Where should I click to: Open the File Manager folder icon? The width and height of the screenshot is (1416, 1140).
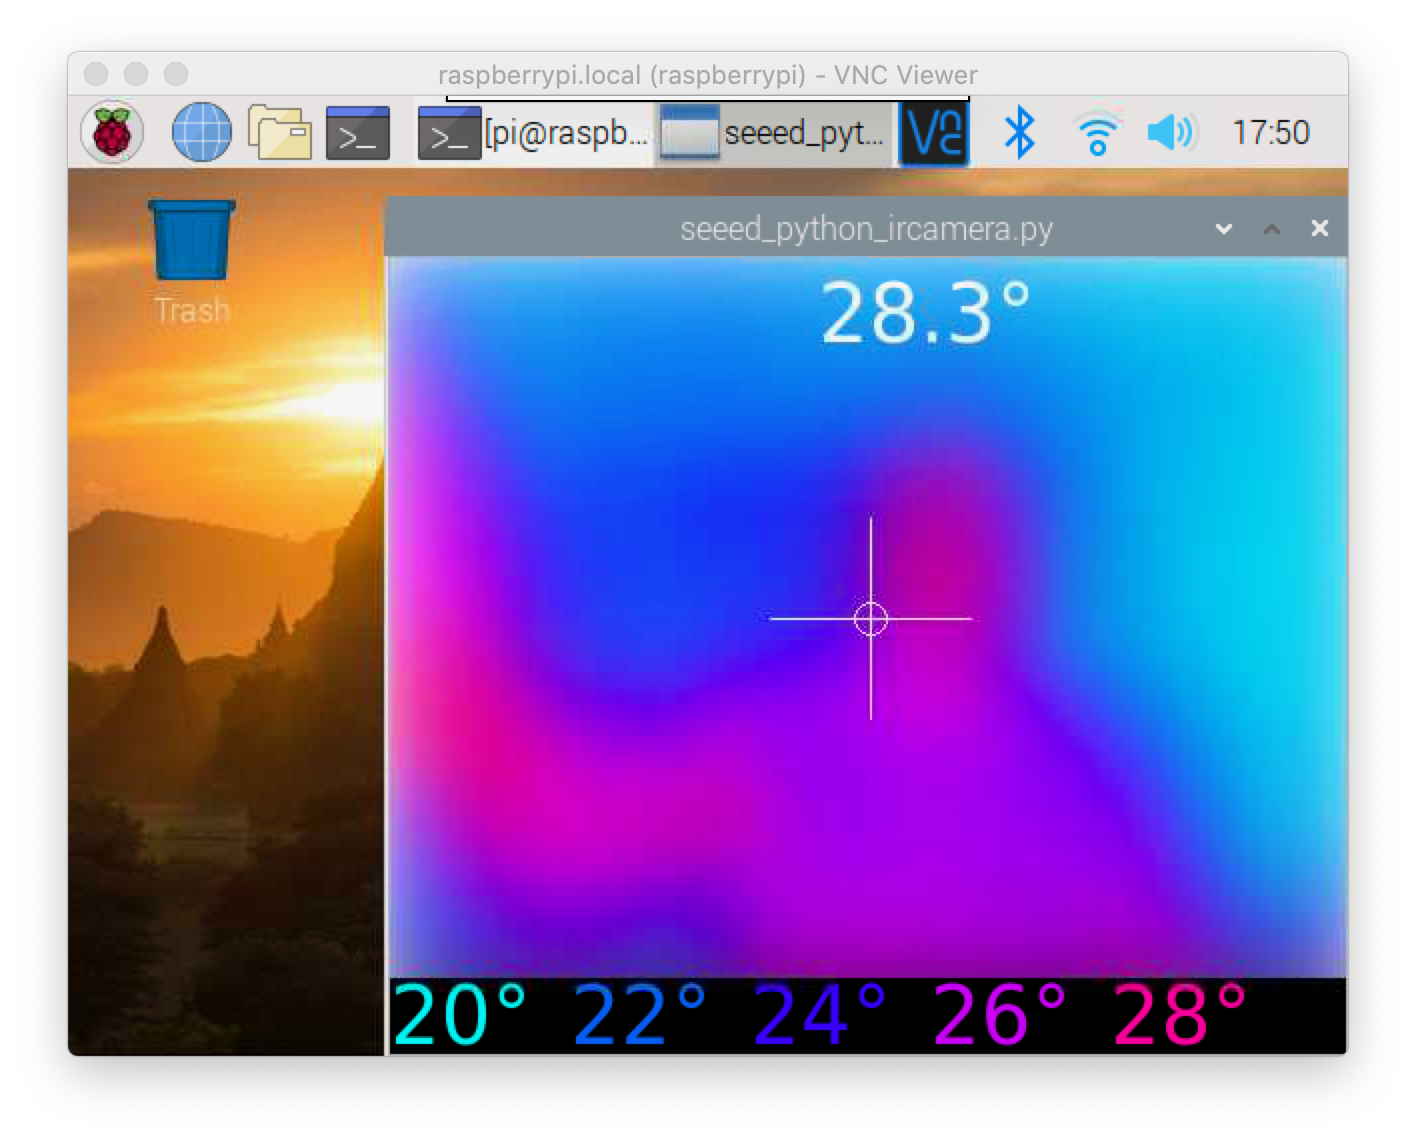(280, 133)
